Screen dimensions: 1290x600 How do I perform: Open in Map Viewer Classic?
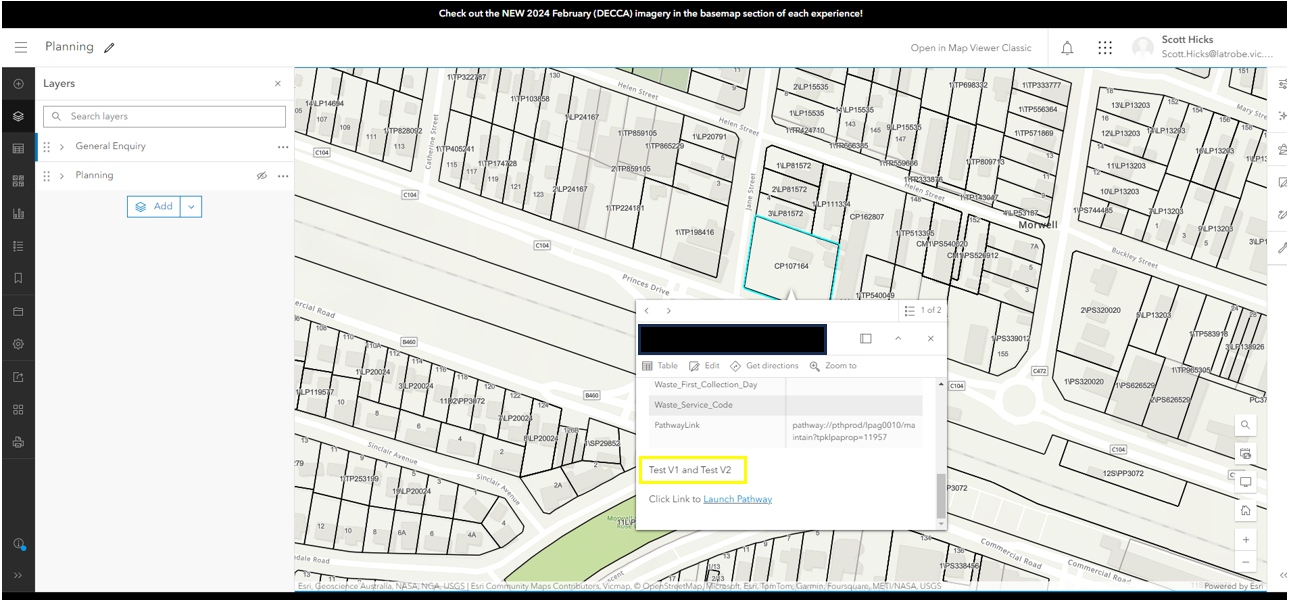pos(971,47)
